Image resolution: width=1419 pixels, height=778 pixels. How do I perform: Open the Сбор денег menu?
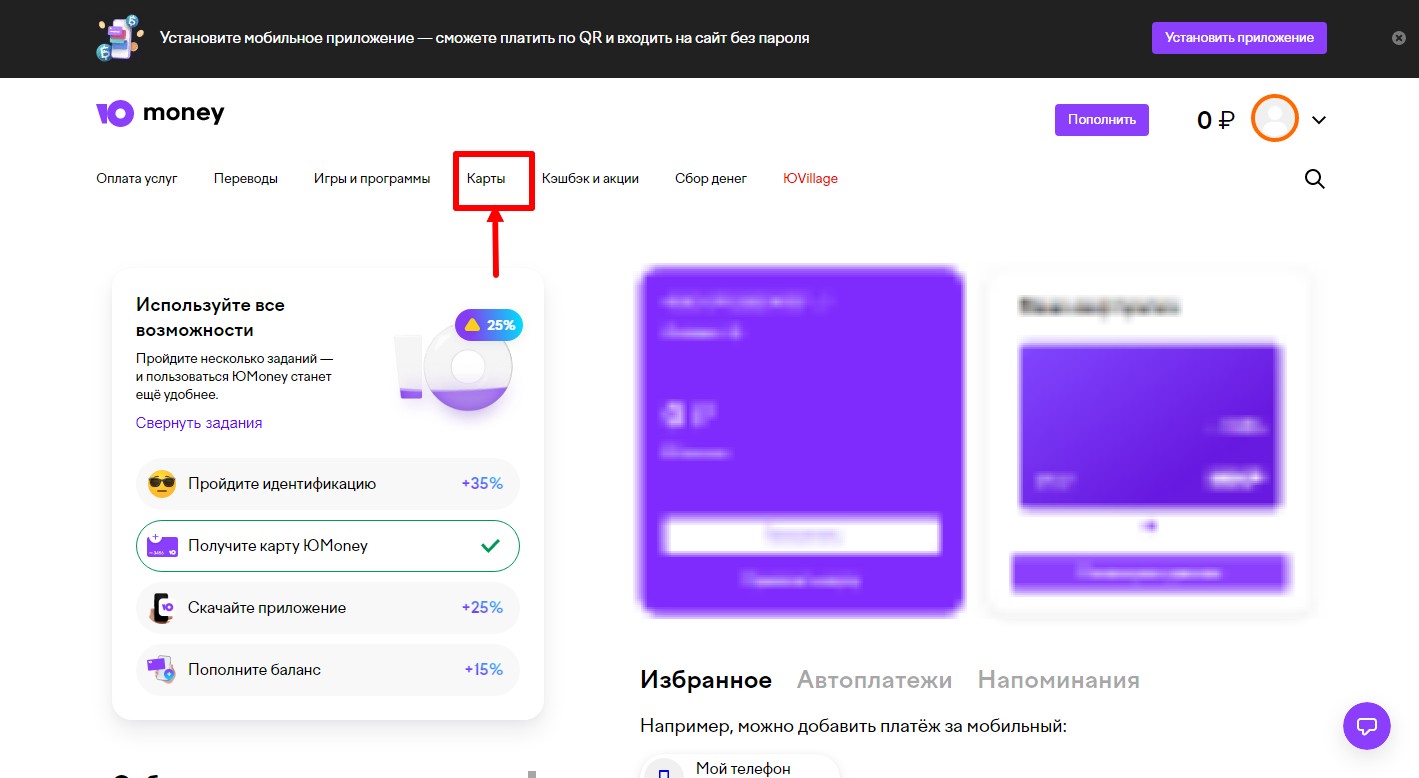click(x=711, y=179)
